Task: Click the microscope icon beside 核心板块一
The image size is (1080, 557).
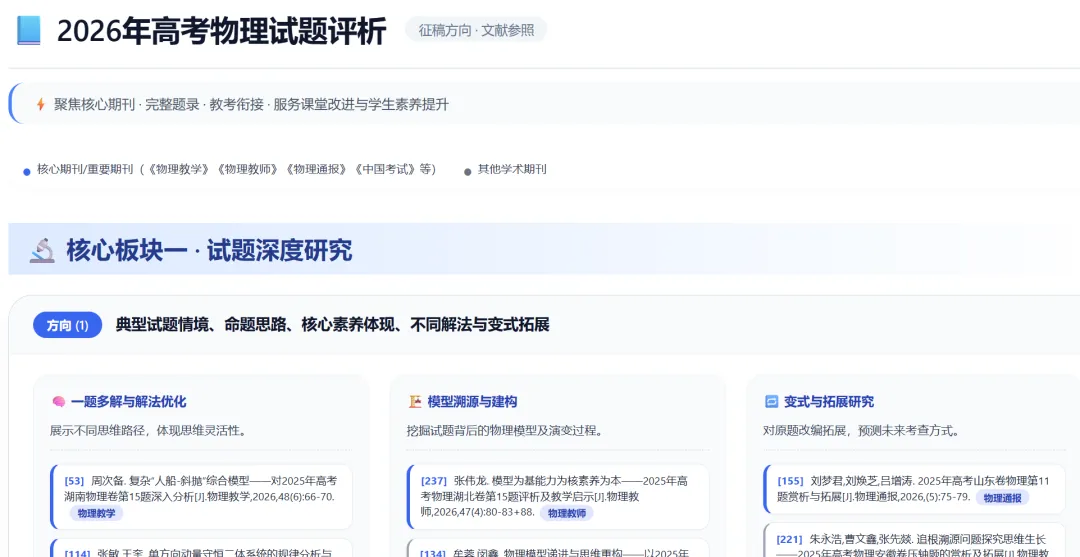Action: 42,251
